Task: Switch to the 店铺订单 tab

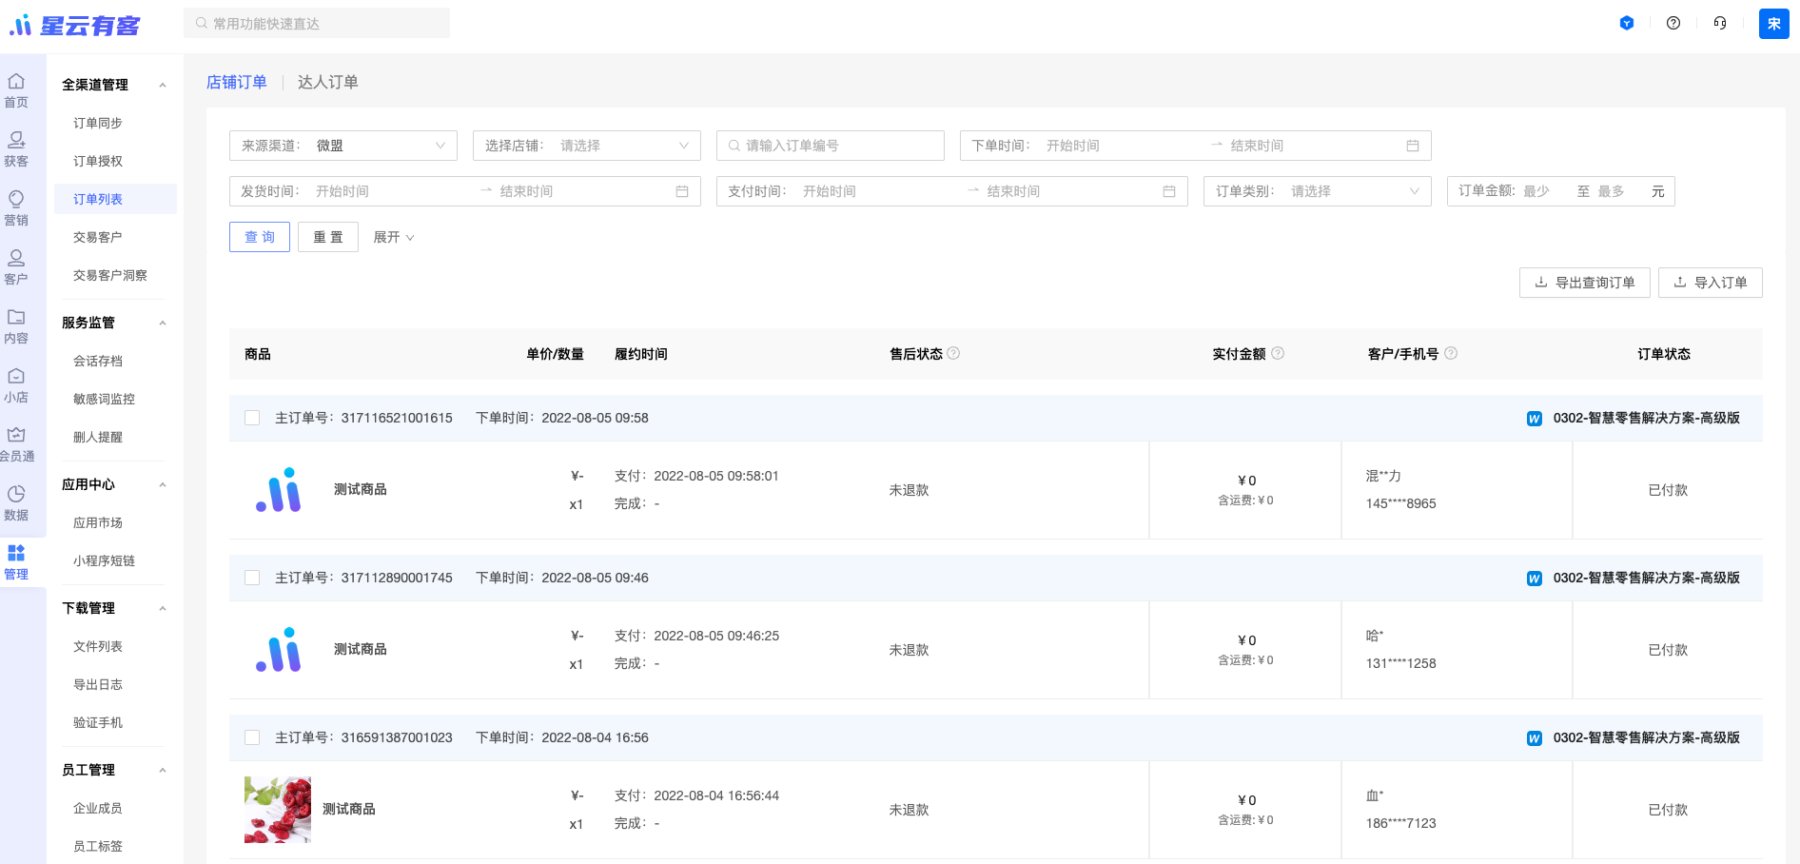Action: tap(236, 82)
